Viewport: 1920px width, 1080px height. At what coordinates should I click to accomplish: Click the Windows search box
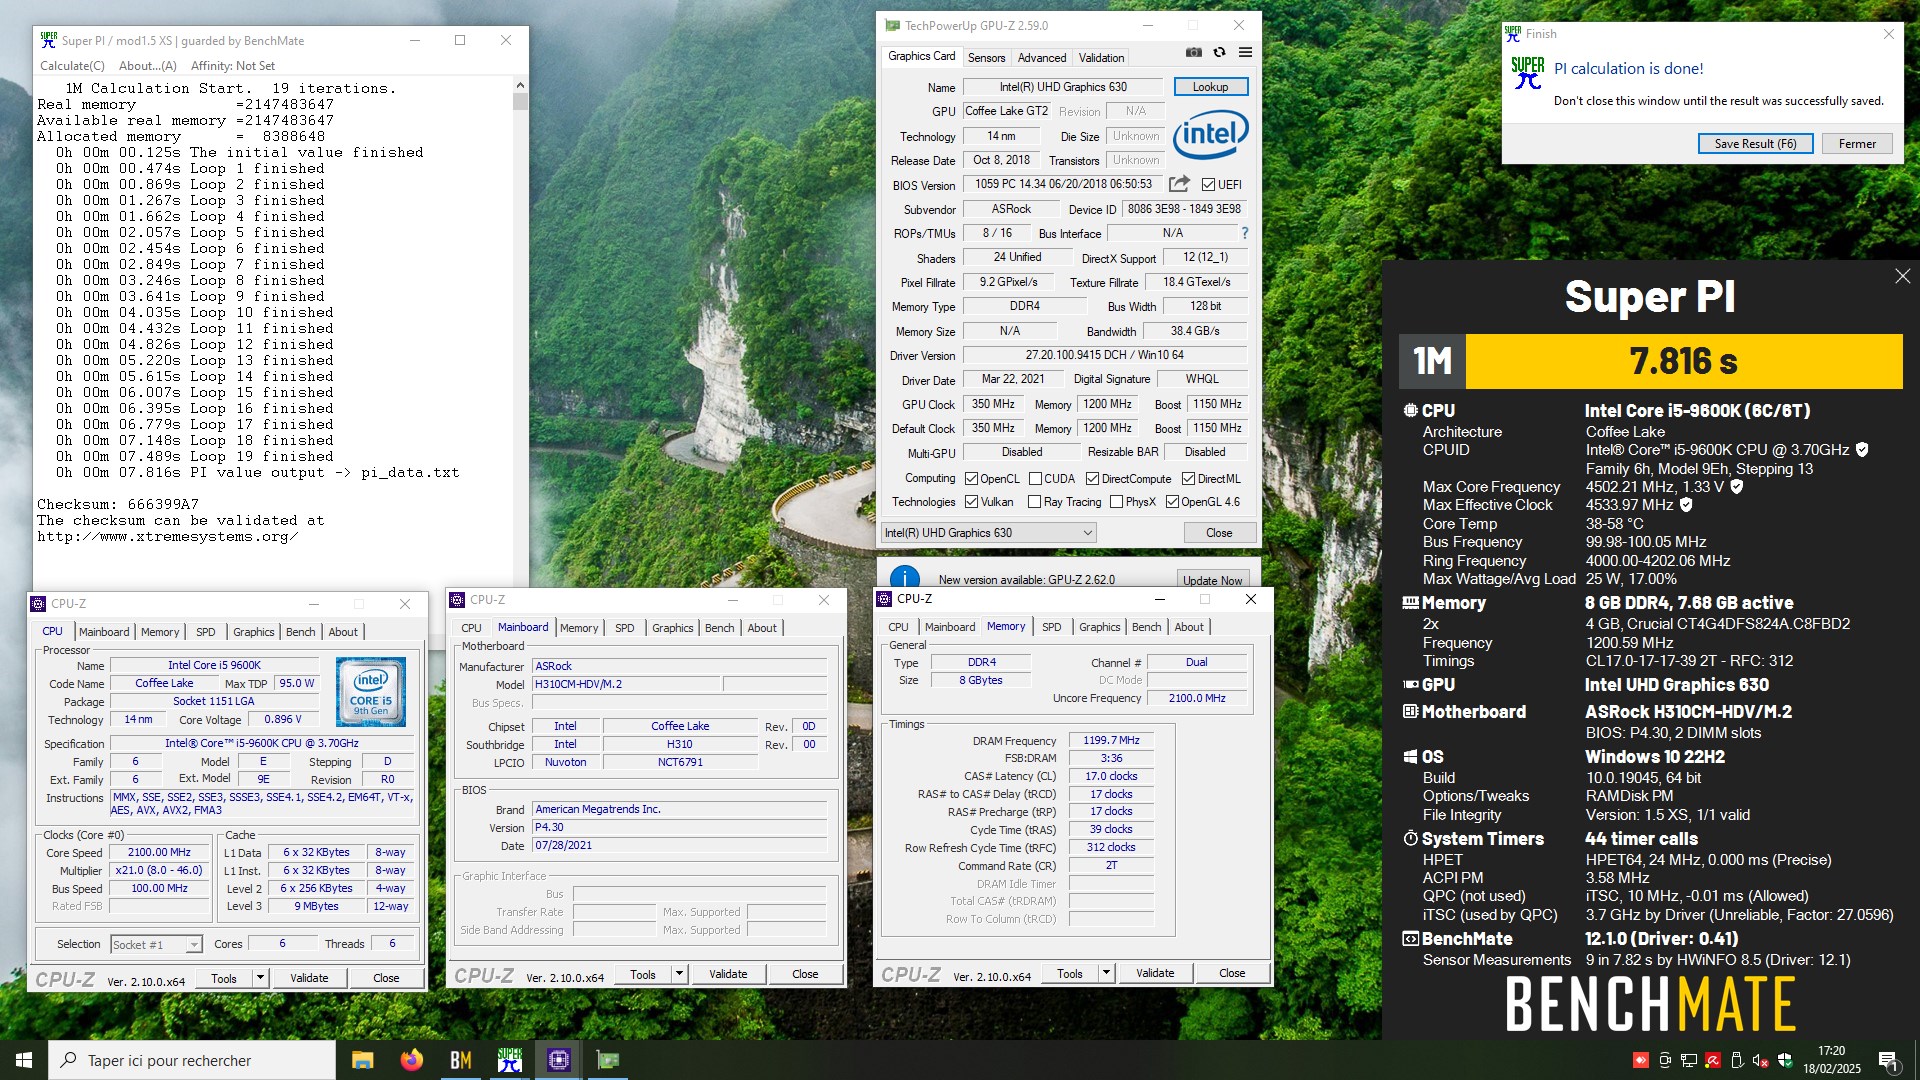coord(192,1060)
